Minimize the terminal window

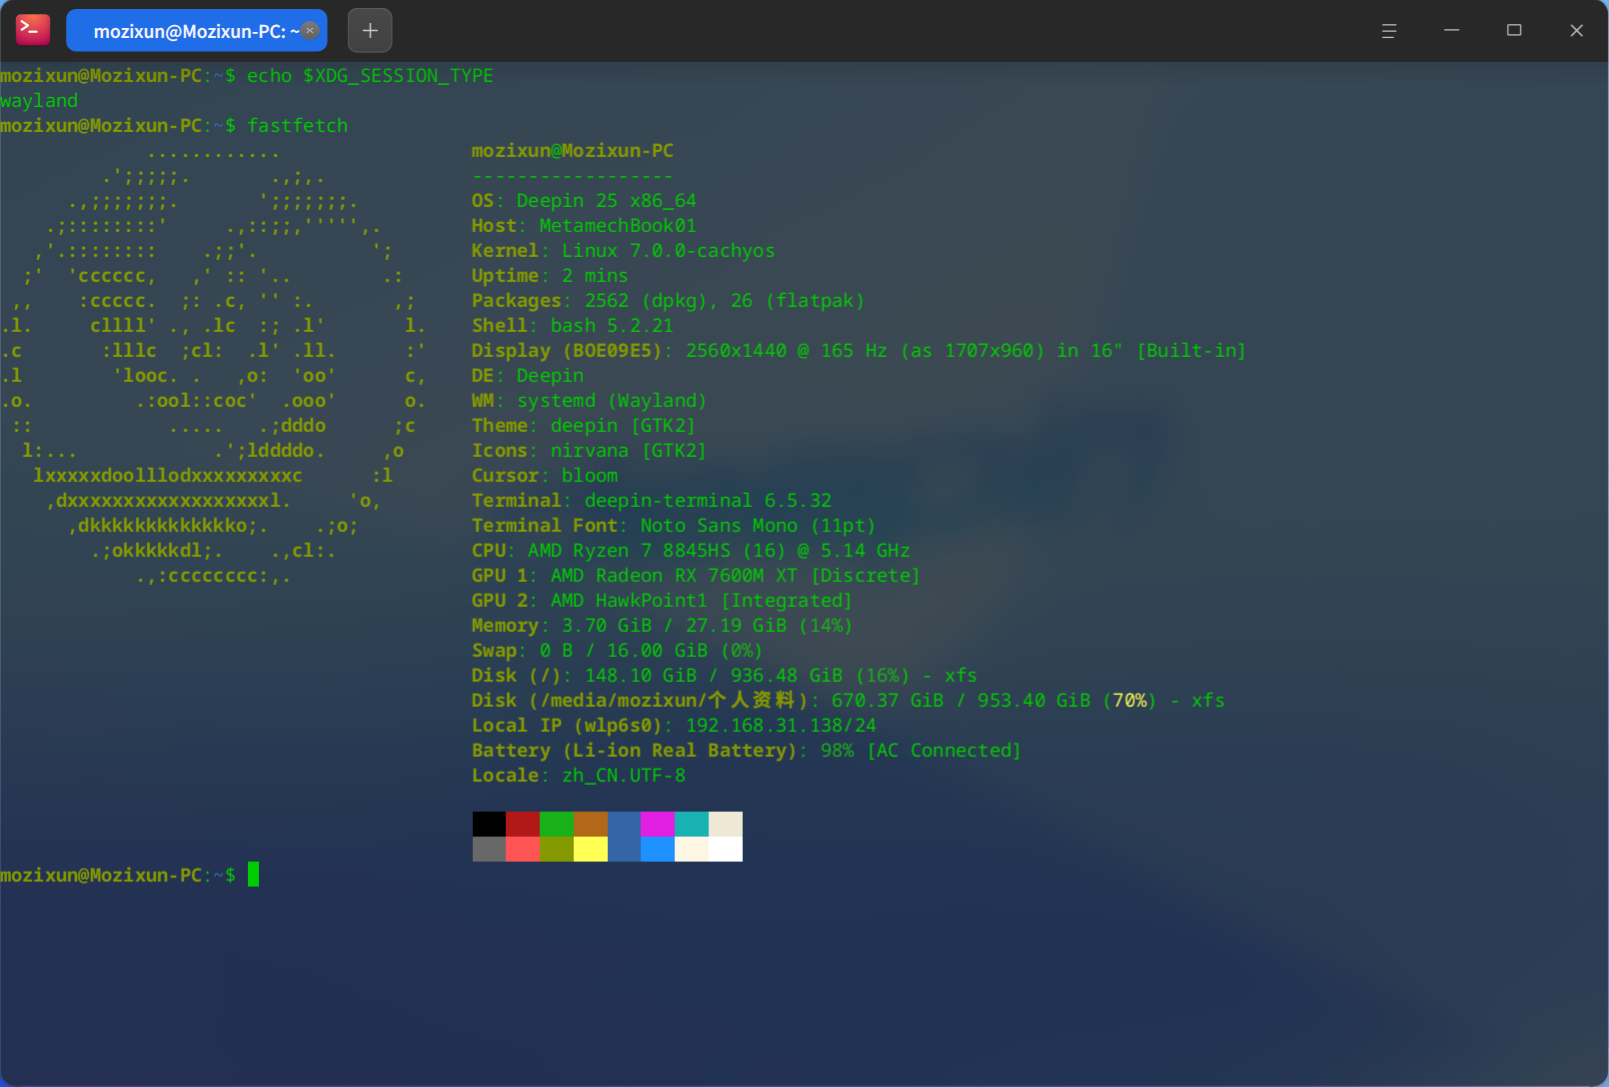coord(1452,31)
